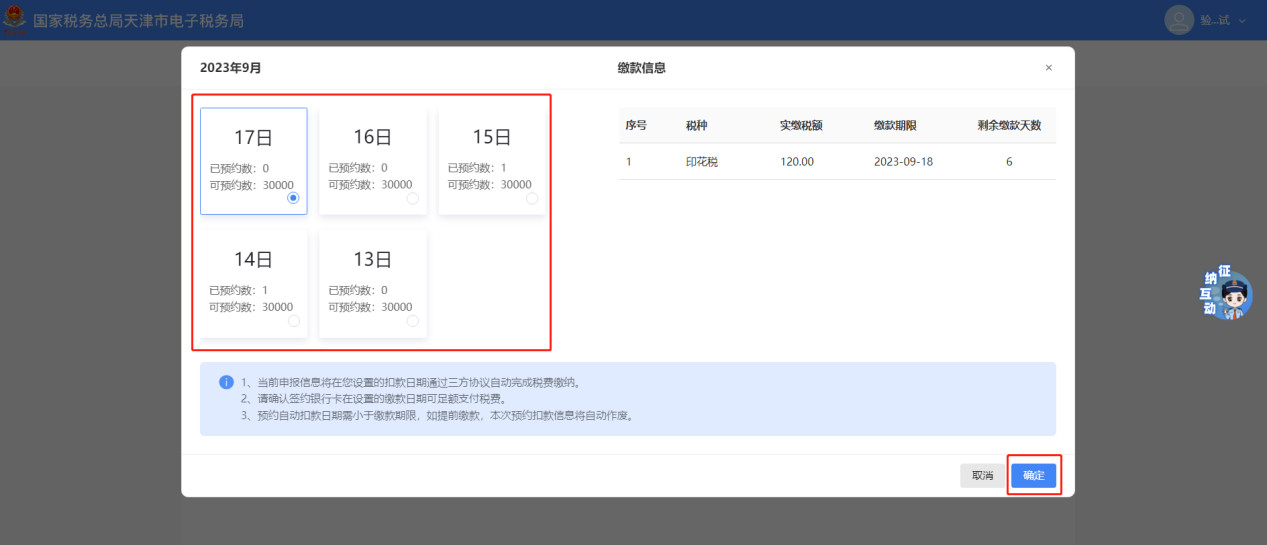This screenshot has height=545, width=1267.
Task: Click the tax bureau emblem logo
Action: [x=15, y=21]
